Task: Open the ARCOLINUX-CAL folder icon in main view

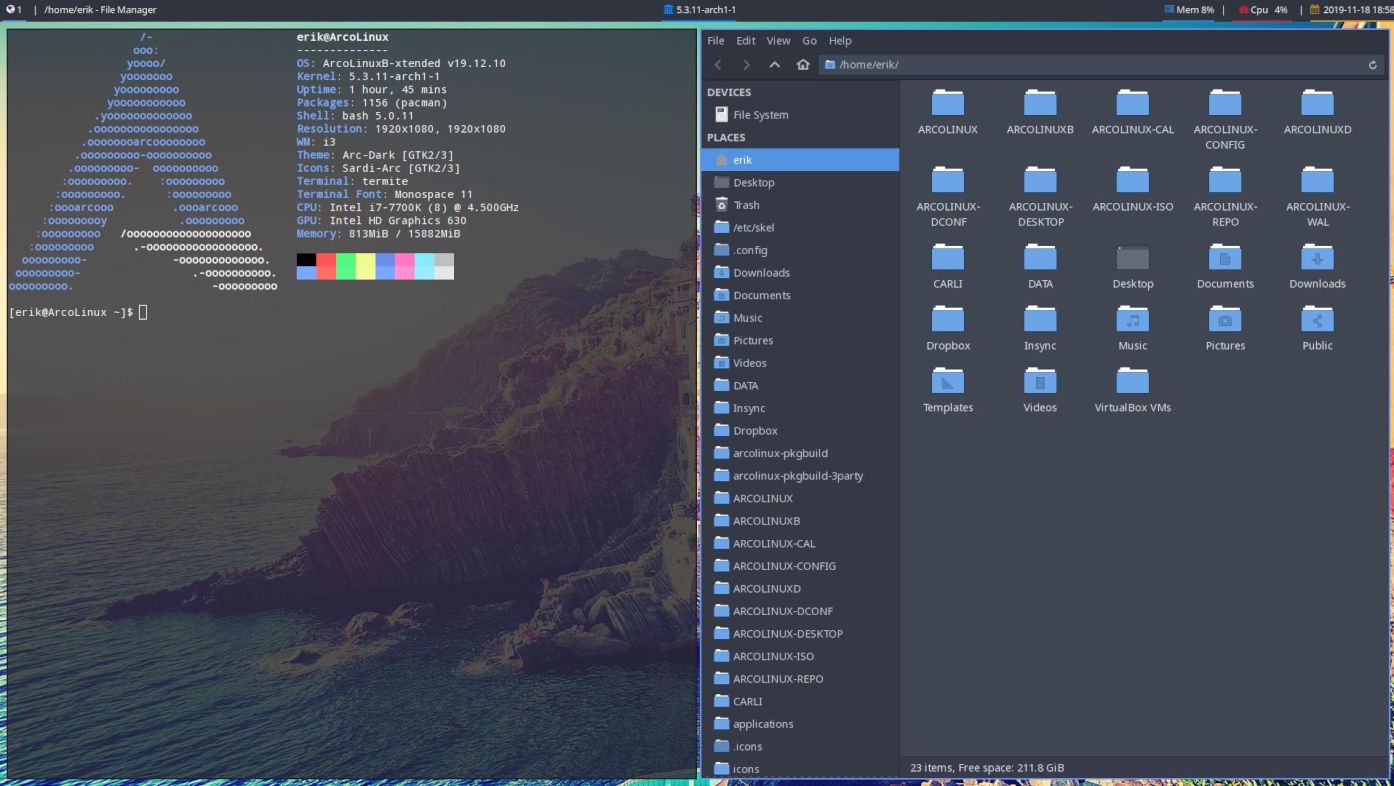Action: [x=1132, y=102]
